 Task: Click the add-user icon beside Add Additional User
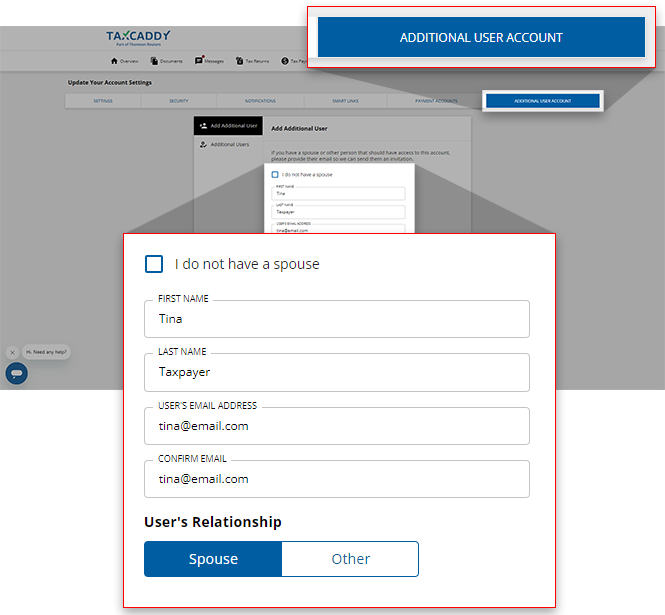[203, 126]
